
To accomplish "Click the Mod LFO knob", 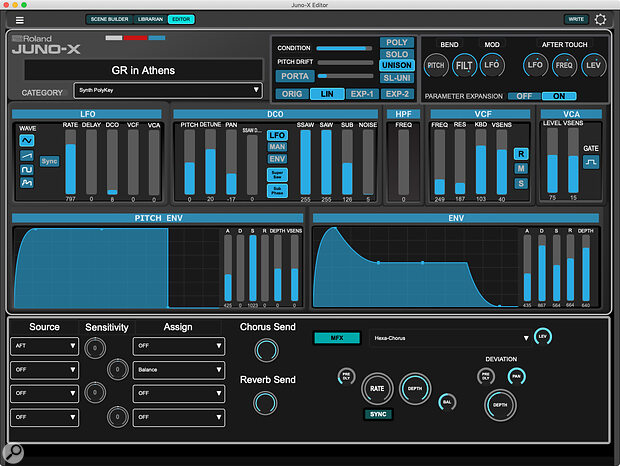I will (x=492, y=65).
